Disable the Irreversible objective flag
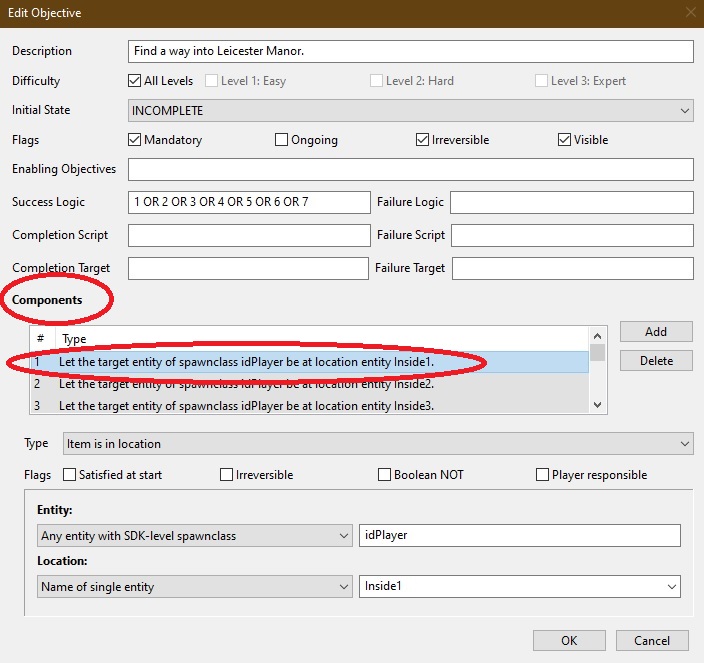Screen dimensions: 704x663 click(x=423, y=140)
